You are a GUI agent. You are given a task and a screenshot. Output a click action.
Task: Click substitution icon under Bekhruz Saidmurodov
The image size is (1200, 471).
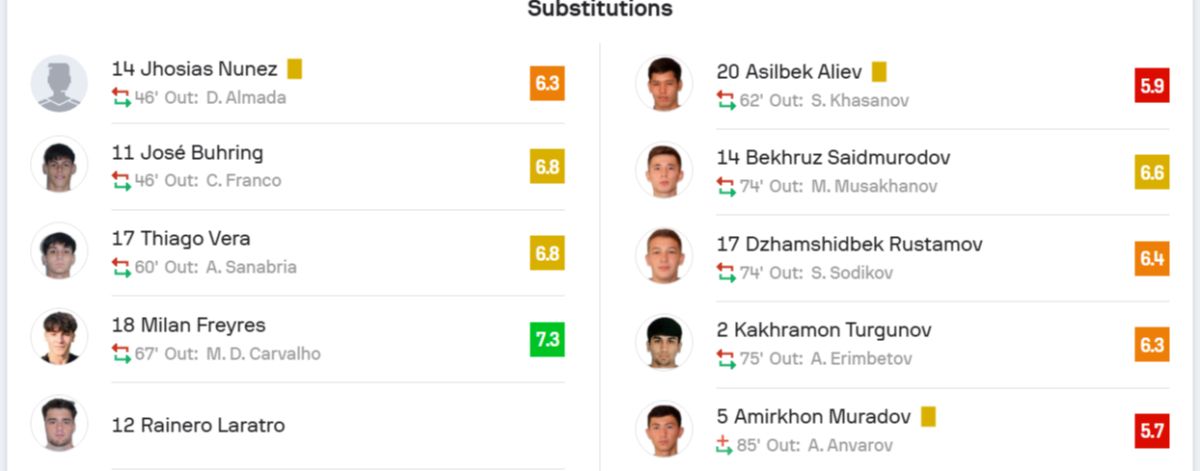tap(726, 186)
